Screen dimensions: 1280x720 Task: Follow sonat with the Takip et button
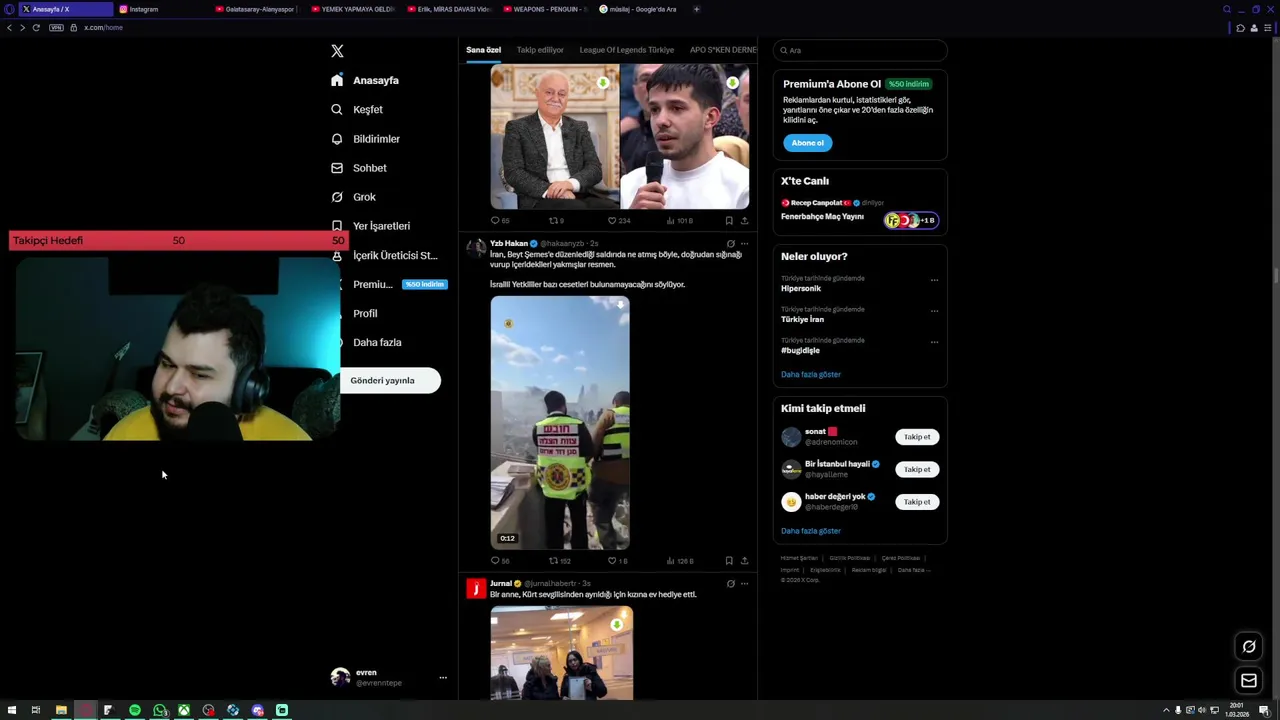tap(917, 437)
